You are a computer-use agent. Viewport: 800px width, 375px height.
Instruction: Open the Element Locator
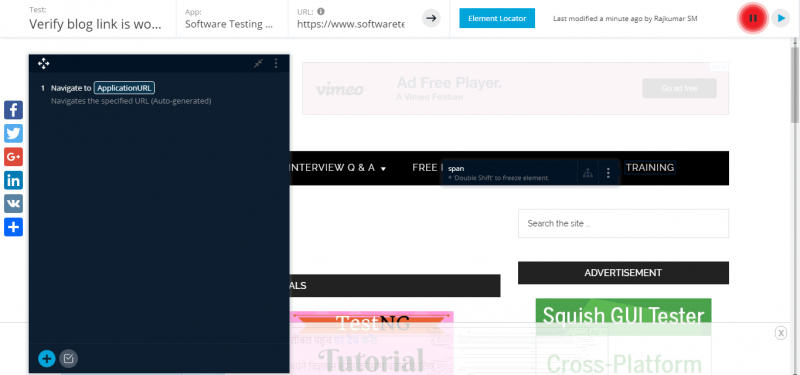pos(497,18)
